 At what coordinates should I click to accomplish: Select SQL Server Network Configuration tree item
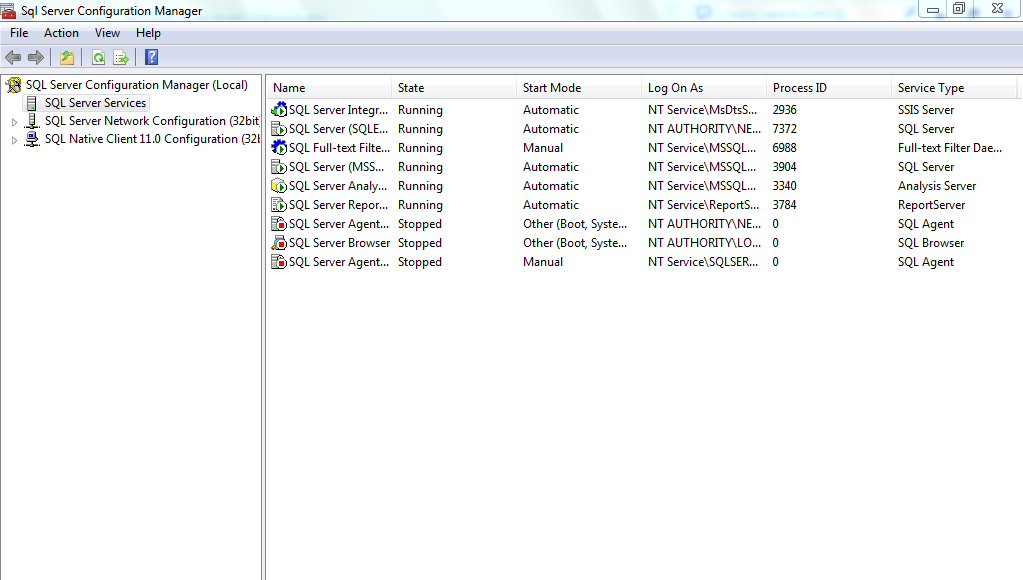click(x=152, y=121)
